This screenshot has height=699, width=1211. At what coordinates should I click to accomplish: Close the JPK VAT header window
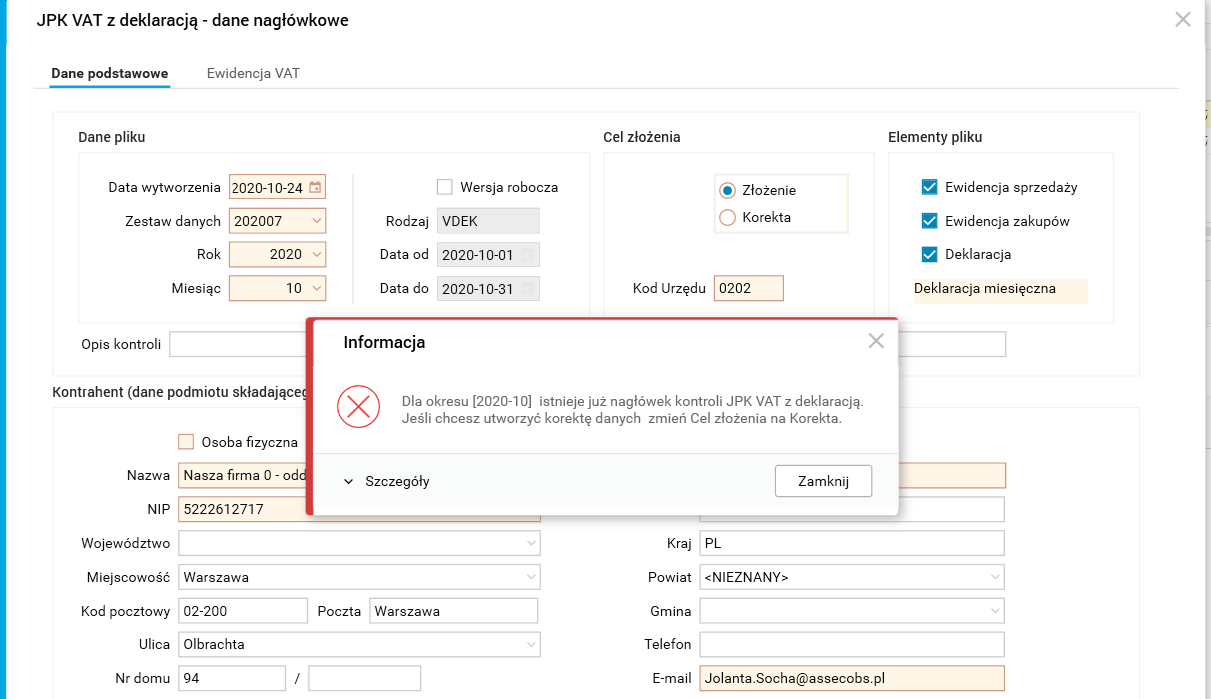[x=1183, y=19]
